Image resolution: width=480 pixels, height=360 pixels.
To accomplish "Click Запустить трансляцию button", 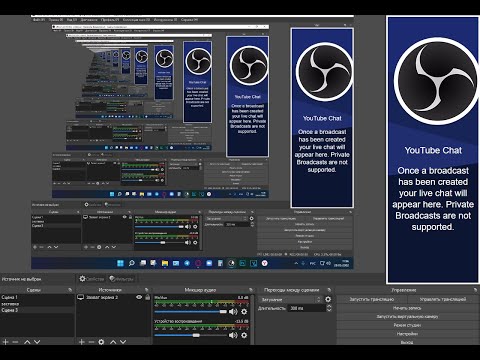I will click(372, 299).
